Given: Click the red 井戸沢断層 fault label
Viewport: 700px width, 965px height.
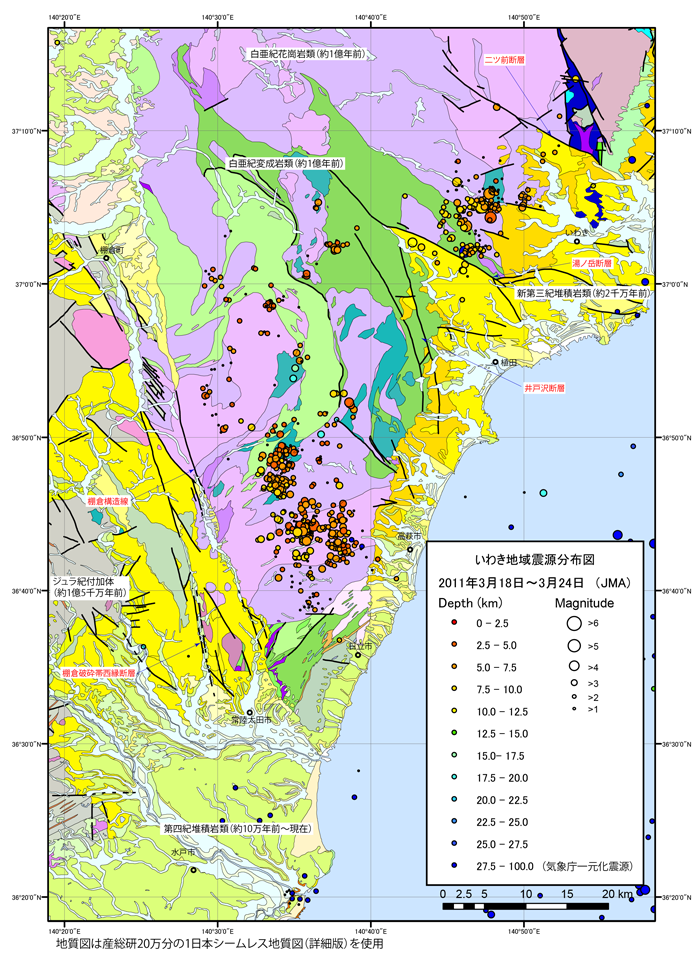Looking at the screenshot, I should (544, 388).
